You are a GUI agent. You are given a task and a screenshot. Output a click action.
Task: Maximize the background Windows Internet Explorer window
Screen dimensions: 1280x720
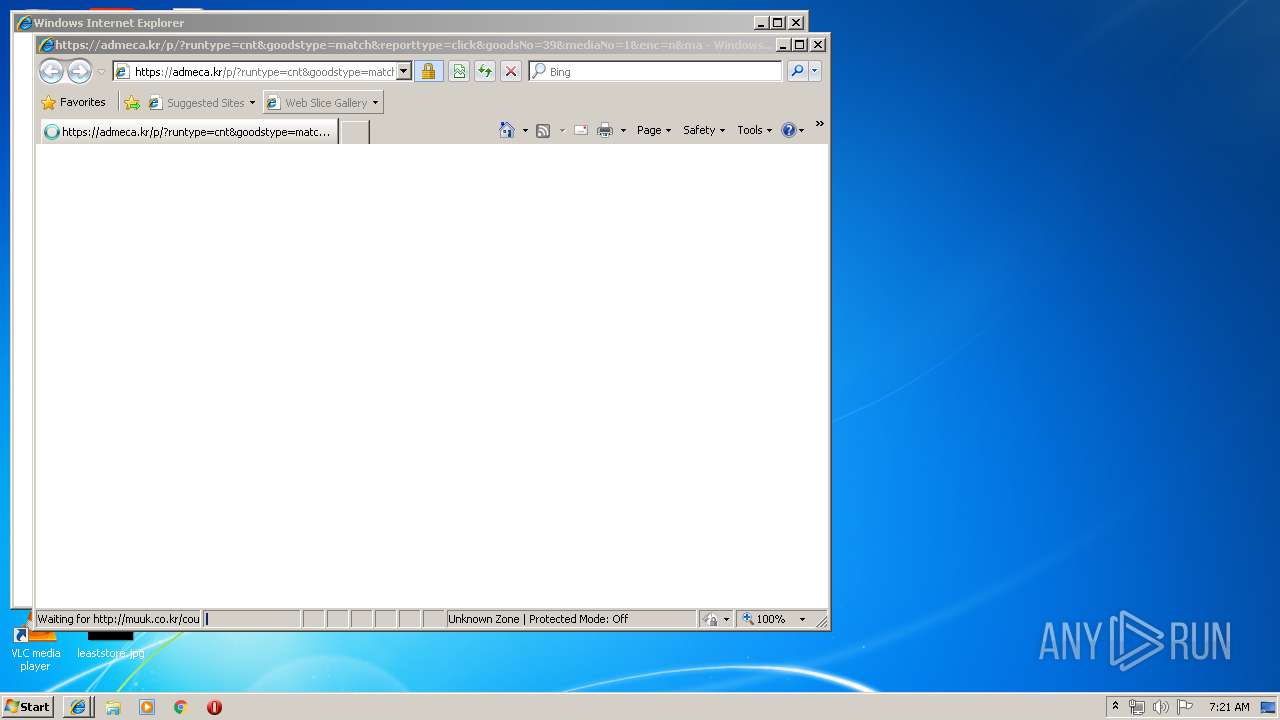(x=778, y=23)
